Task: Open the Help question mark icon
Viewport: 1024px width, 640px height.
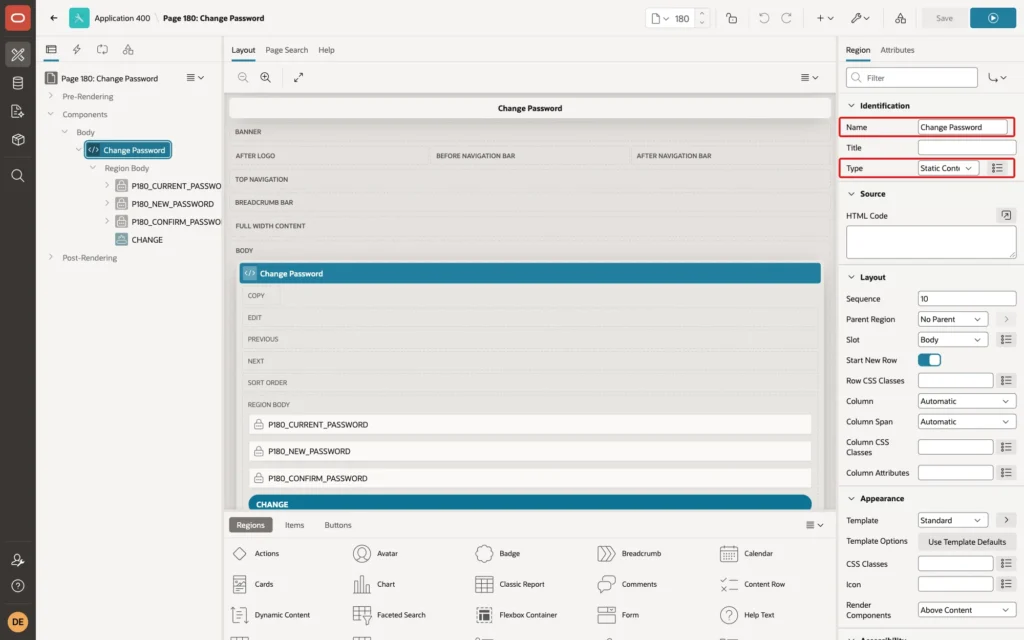Action: tap(18, 586)
